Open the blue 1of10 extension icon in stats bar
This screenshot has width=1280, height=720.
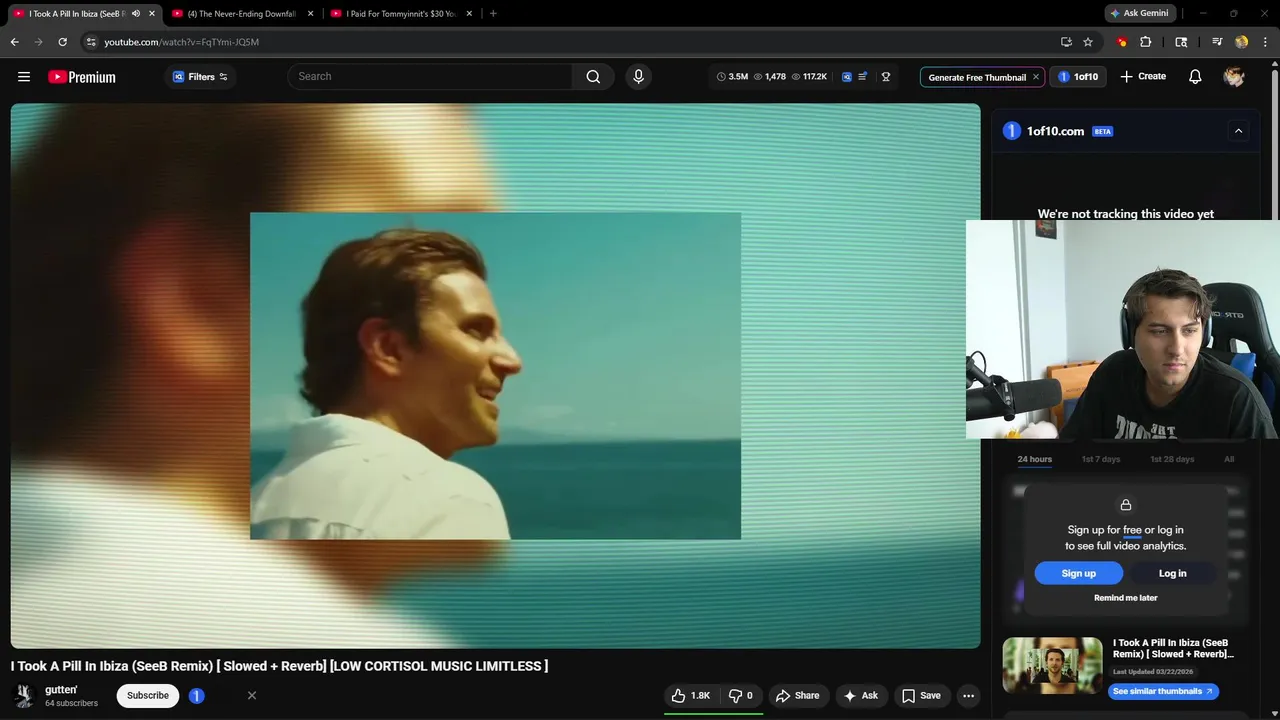point(847,77)
